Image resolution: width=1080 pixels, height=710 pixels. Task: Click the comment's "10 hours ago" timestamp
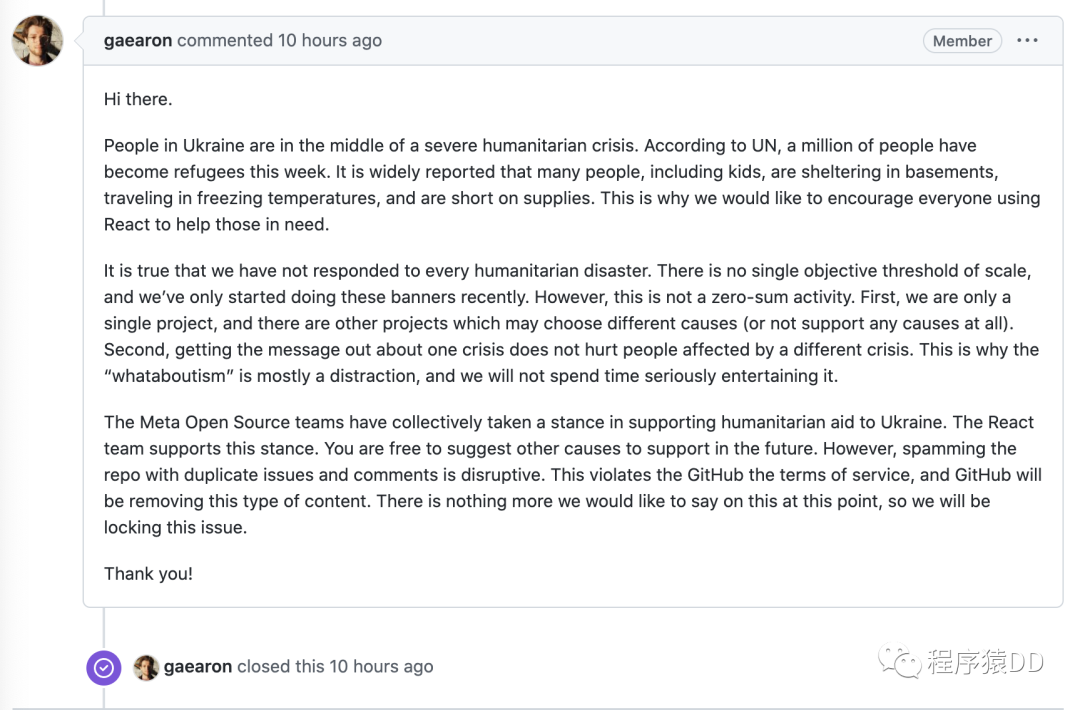[329, 41]
